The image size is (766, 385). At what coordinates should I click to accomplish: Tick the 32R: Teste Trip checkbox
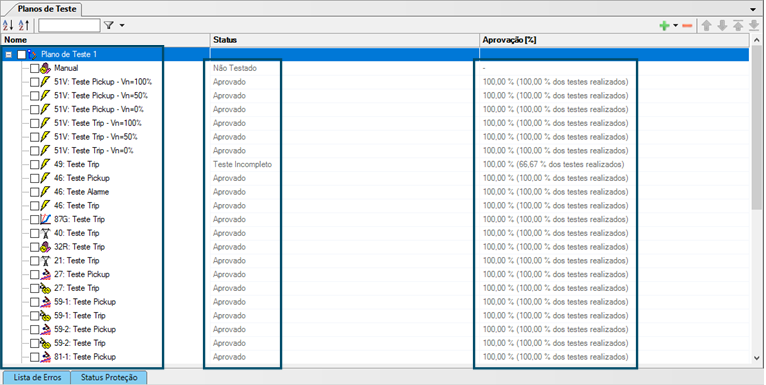(34, 247)
